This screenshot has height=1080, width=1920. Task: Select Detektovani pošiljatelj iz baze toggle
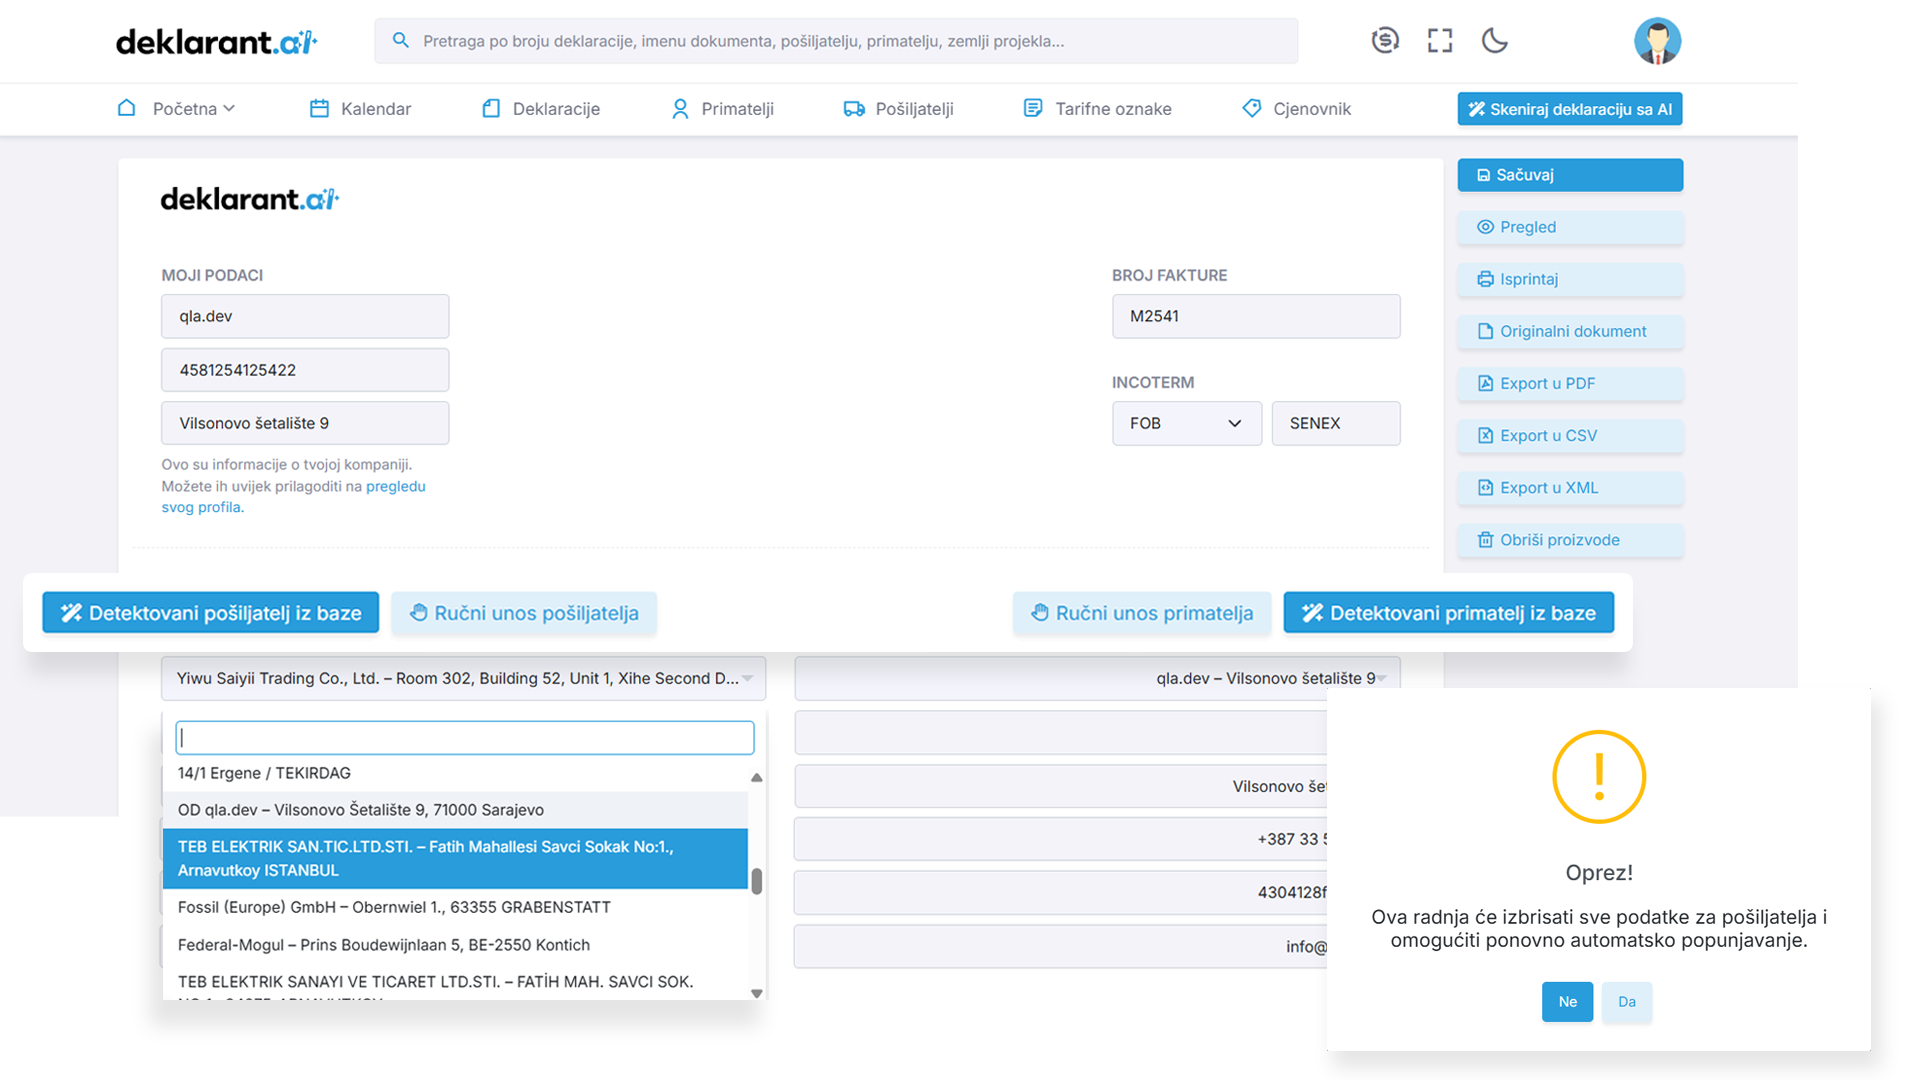click(211, 613)
